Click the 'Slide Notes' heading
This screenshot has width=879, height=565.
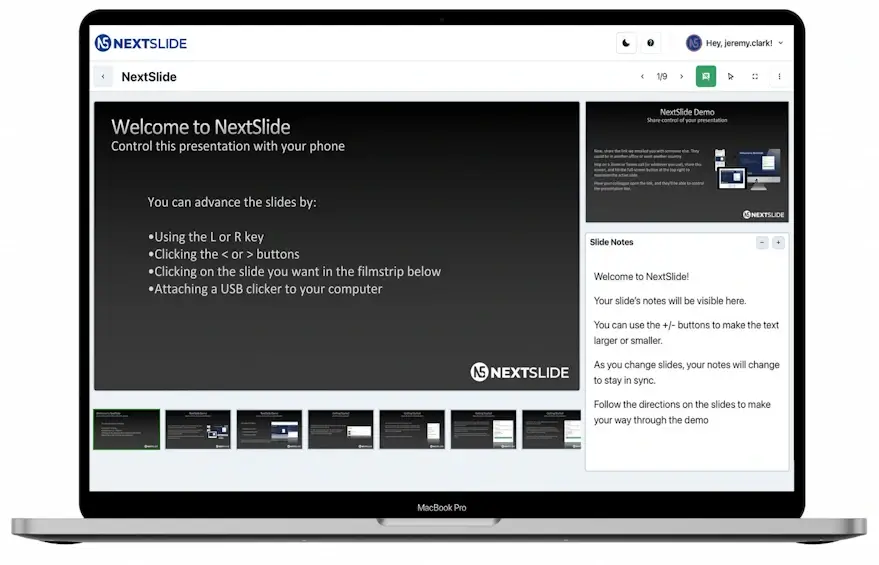click(612, 242)
